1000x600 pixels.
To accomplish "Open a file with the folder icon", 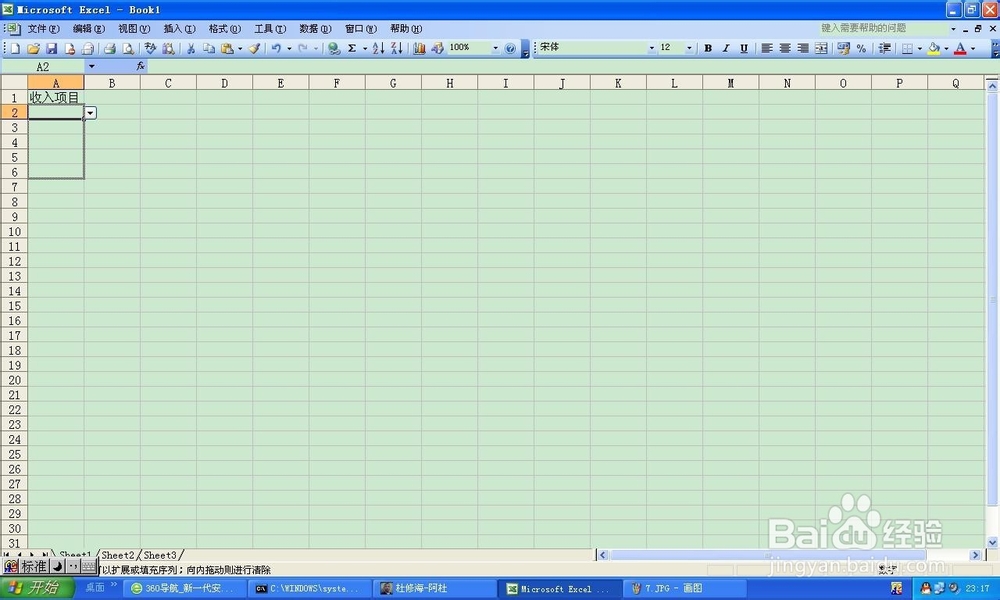I will tap(33, 48).
